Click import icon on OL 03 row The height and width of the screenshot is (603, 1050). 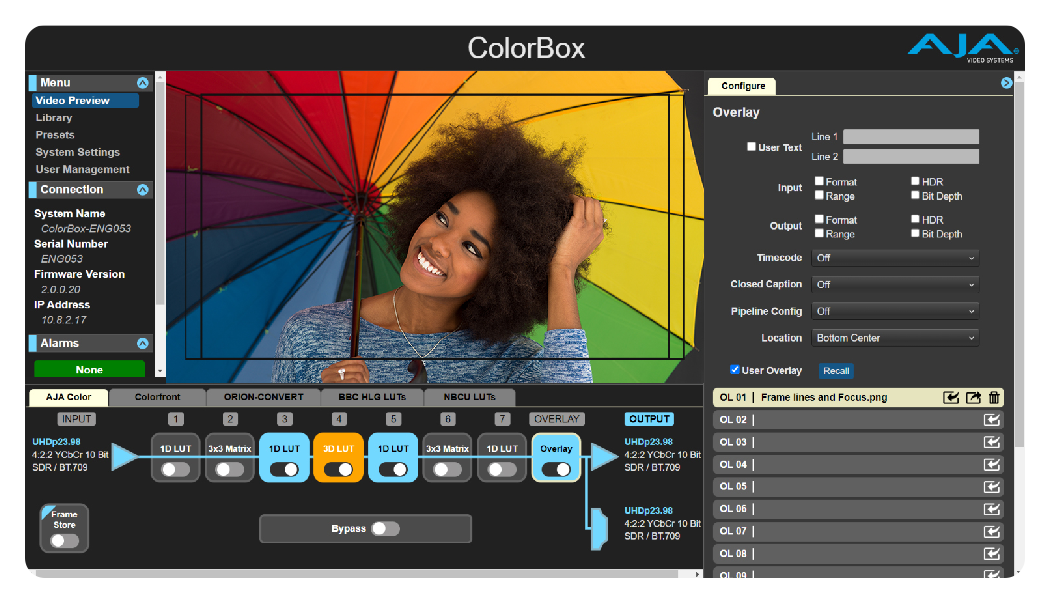[x=992, y=442]
